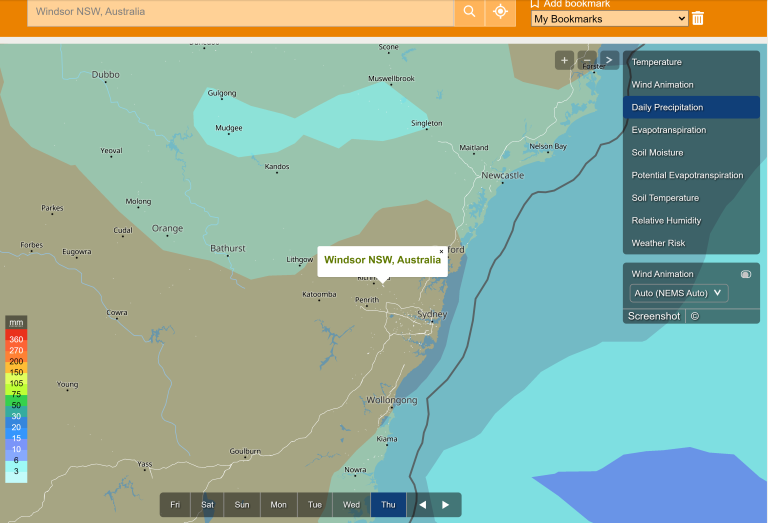This screenshot has width=768, height=523.
Task: Click the 3 mm light cyan legend swatch
Action: tap(16, 471)
